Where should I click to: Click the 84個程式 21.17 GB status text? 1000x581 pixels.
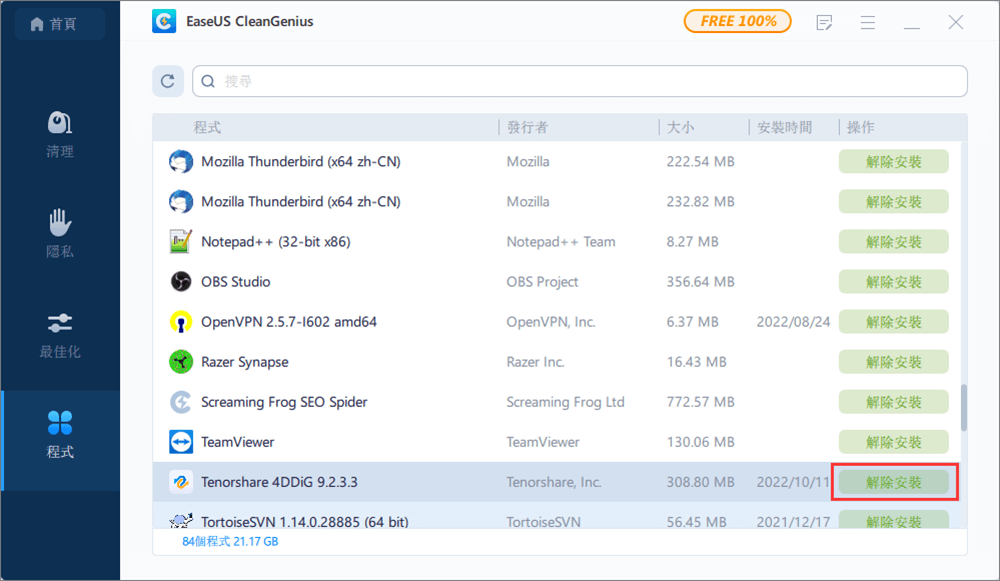tap(230, 541)
